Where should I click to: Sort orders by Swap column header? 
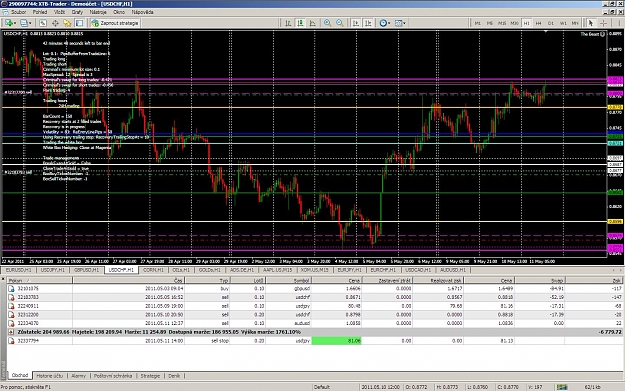(539, 281)
